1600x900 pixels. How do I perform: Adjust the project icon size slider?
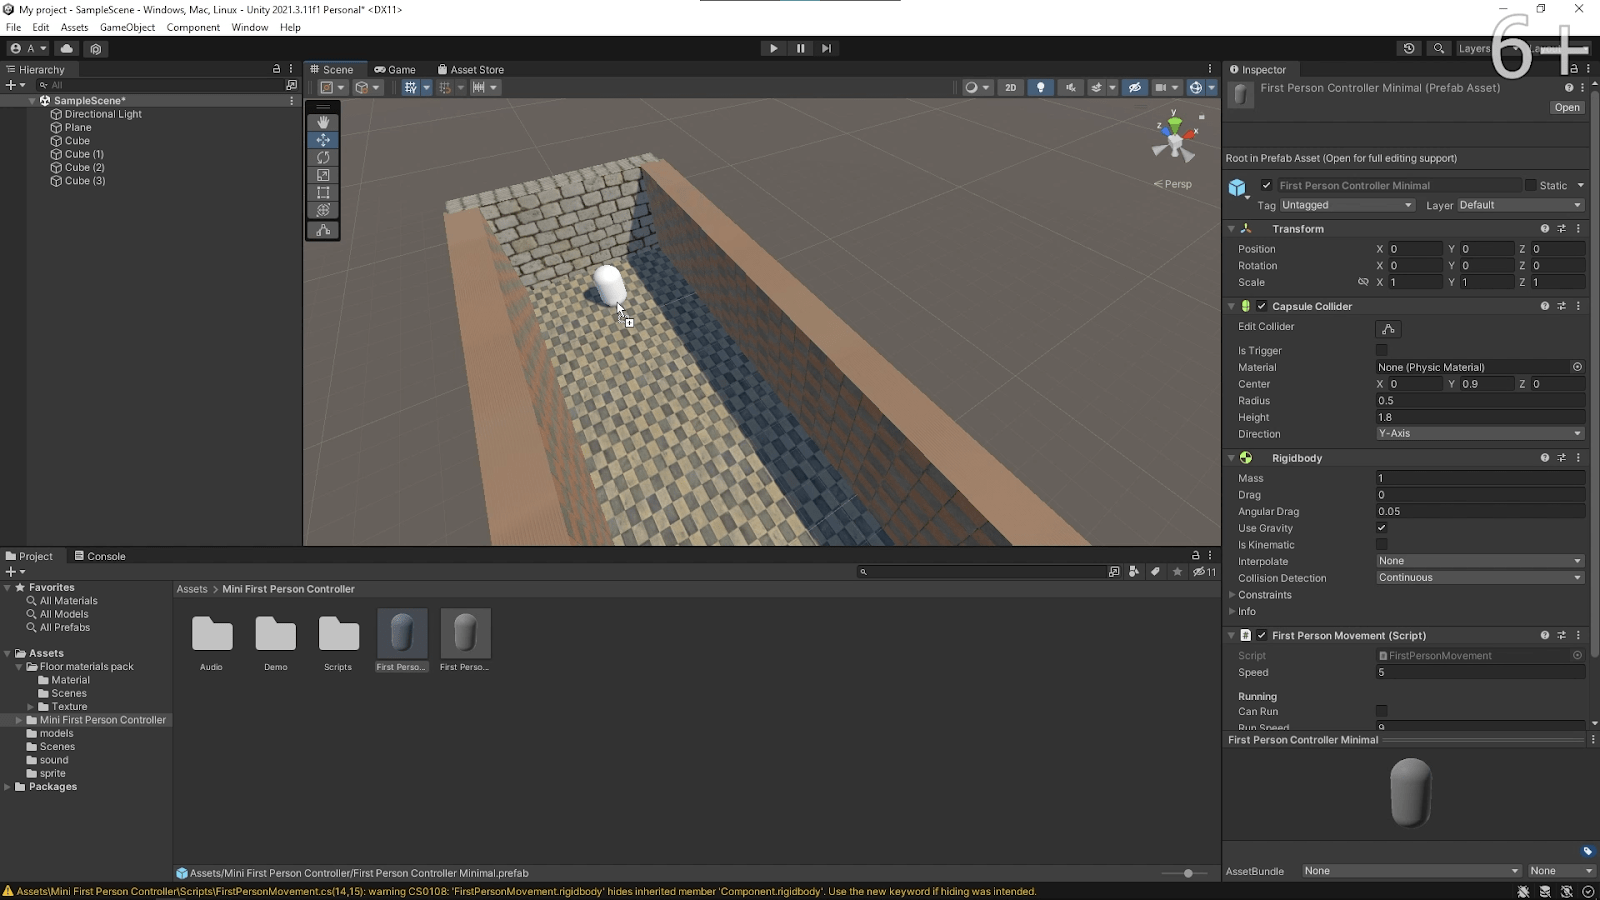click(x=1188, y=873)
